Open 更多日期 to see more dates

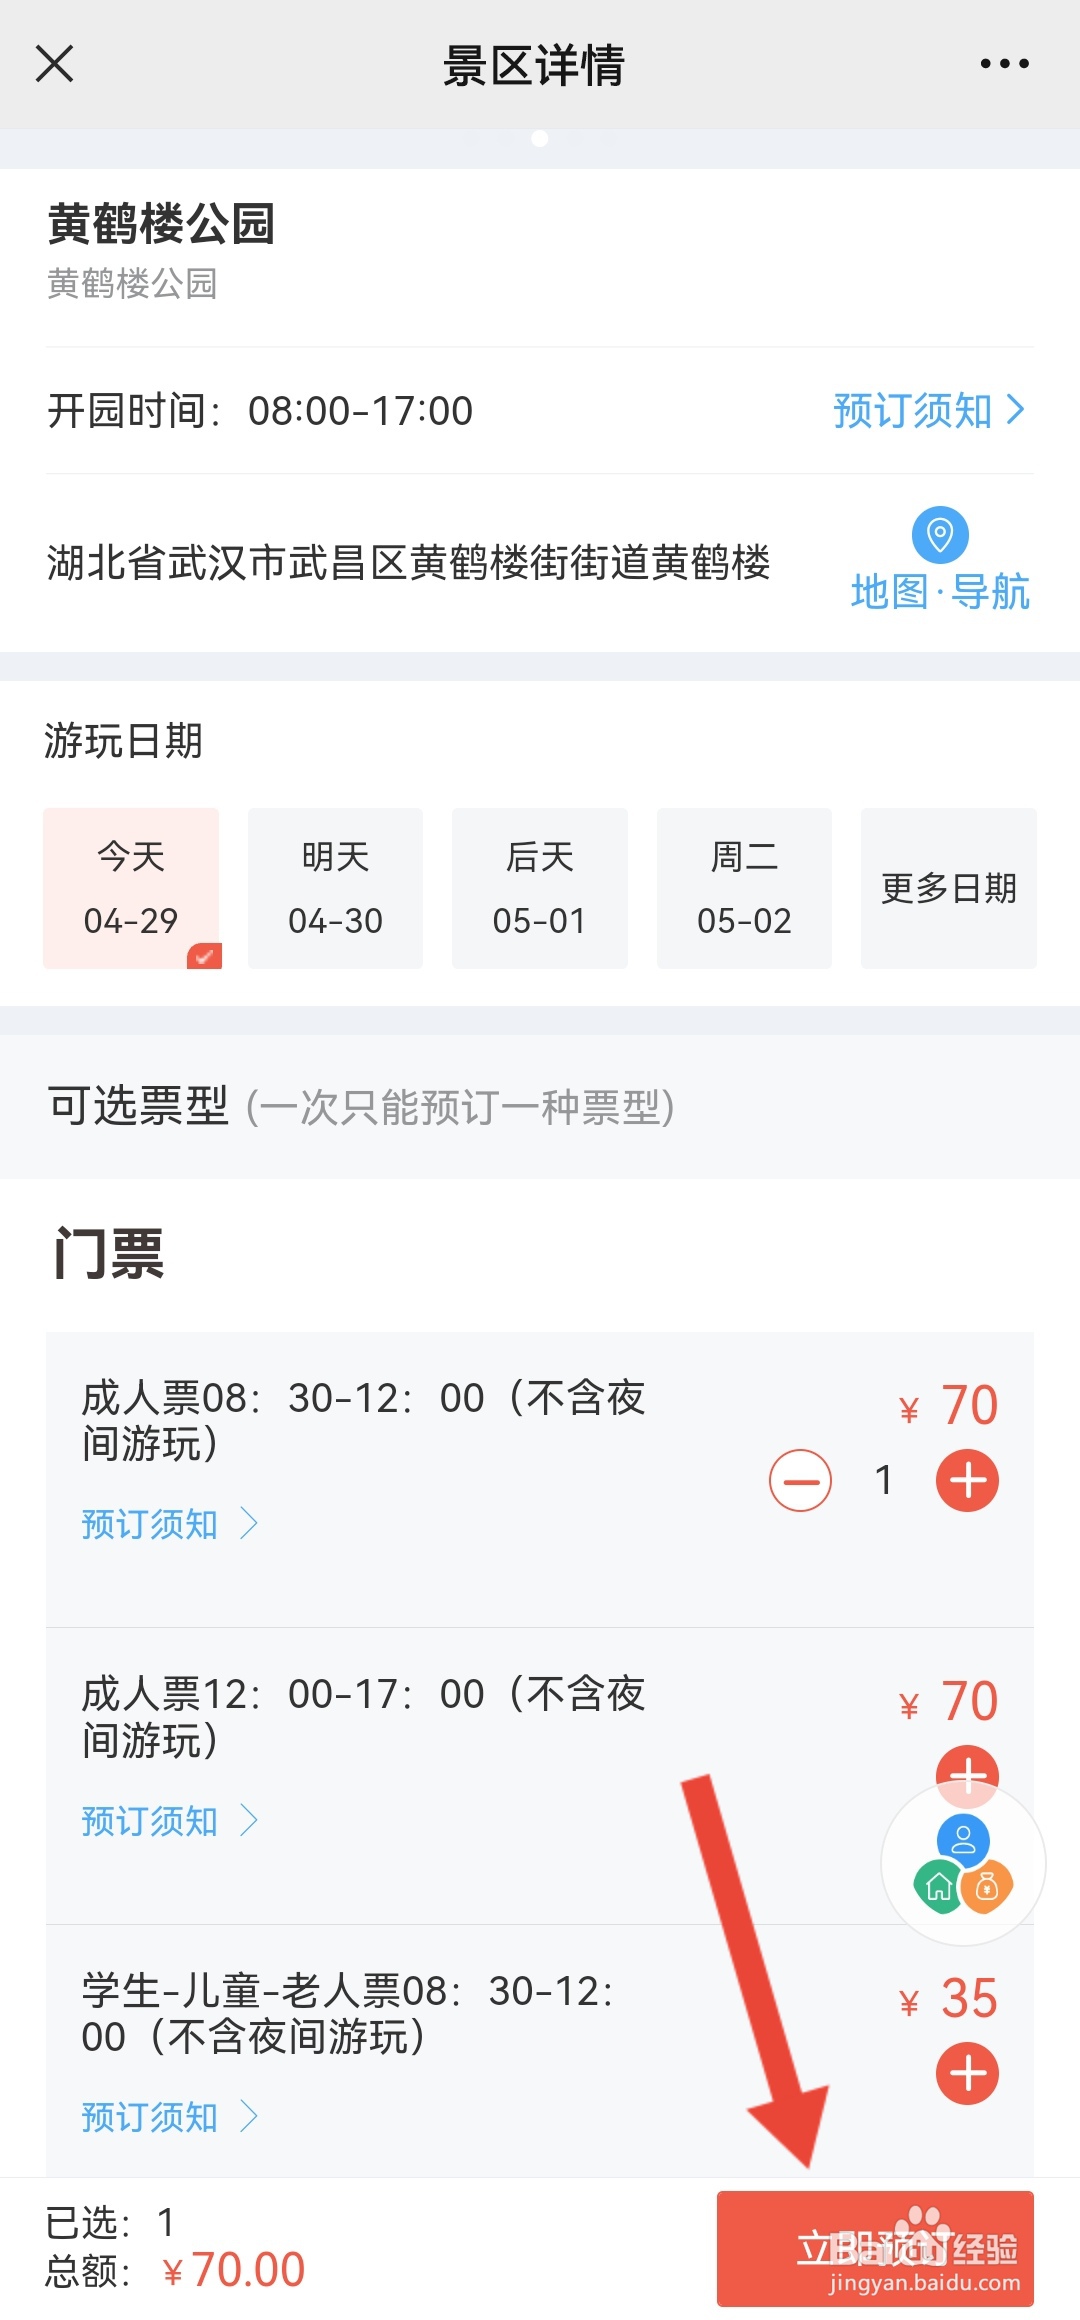(x=948, y=888)
